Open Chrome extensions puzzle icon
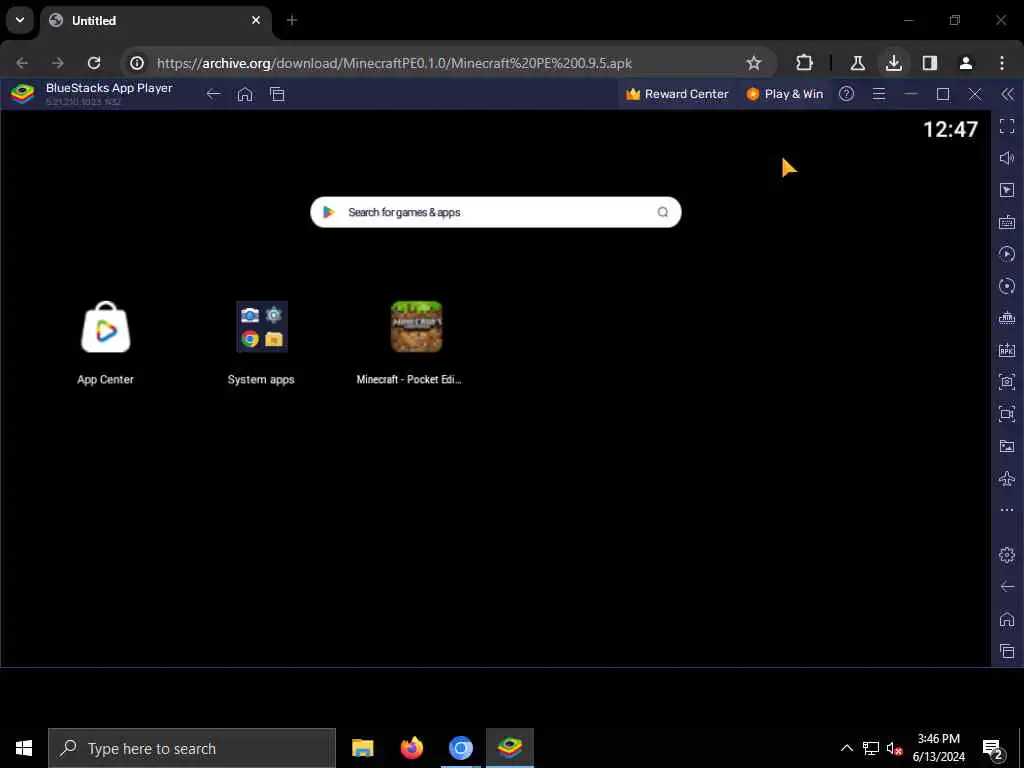This screenshot has width=1024, height=768. click(x=805, y=63)
